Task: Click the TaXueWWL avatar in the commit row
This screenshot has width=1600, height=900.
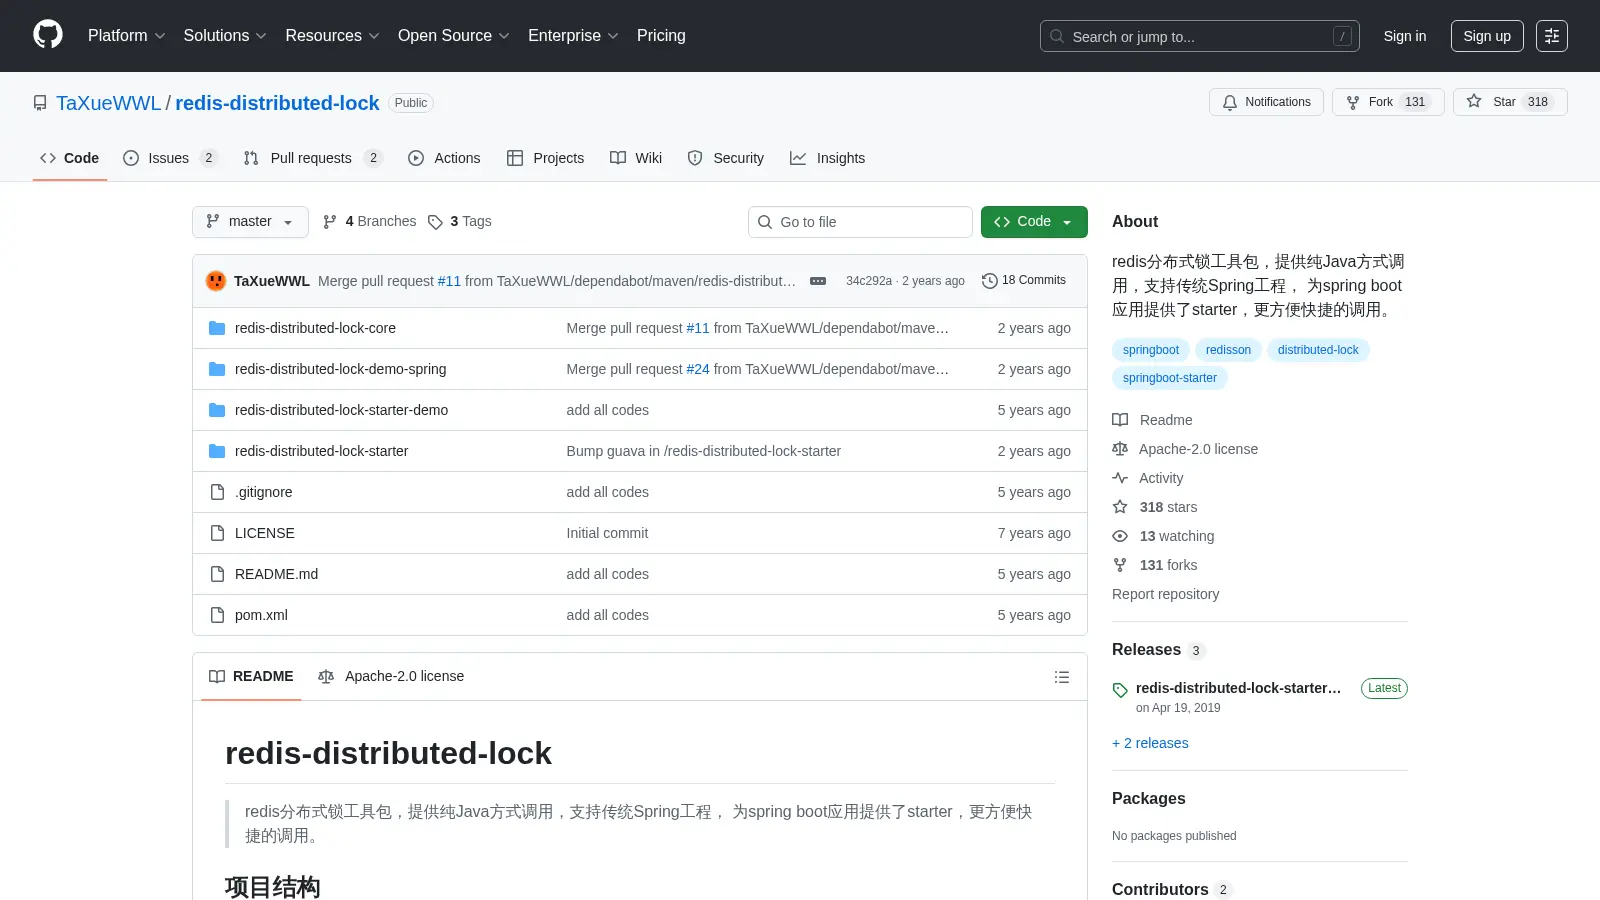Action: tap(216, 281)
